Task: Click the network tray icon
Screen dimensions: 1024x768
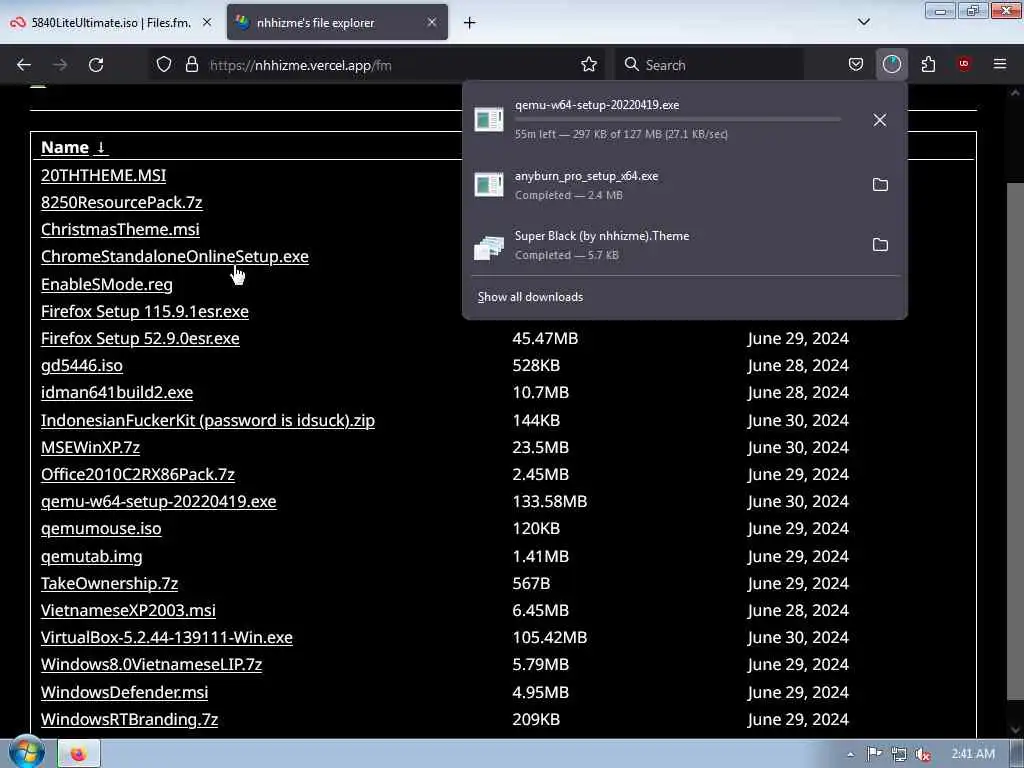Action: pos(899,754)
